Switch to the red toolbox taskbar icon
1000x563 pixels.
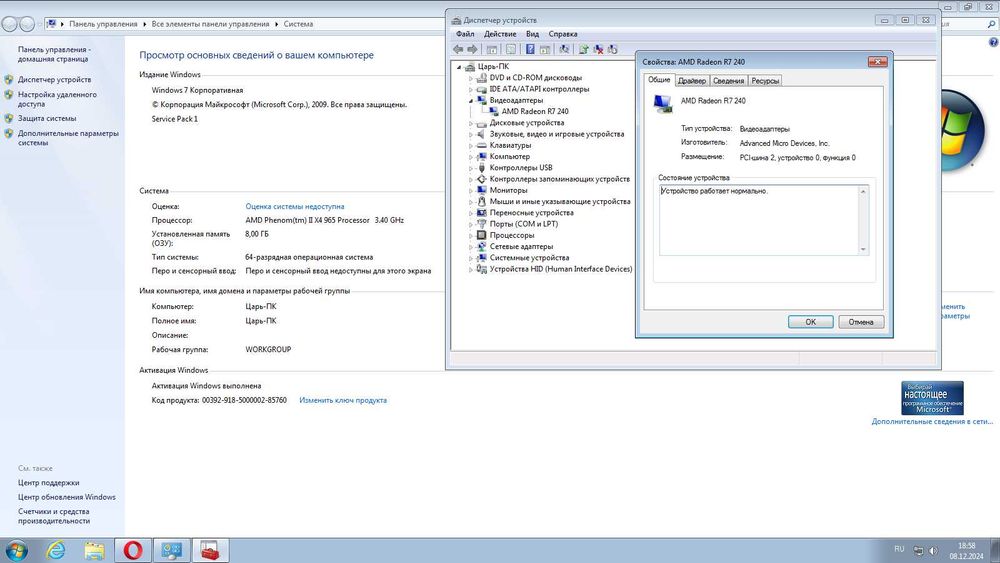click(210, 550)
